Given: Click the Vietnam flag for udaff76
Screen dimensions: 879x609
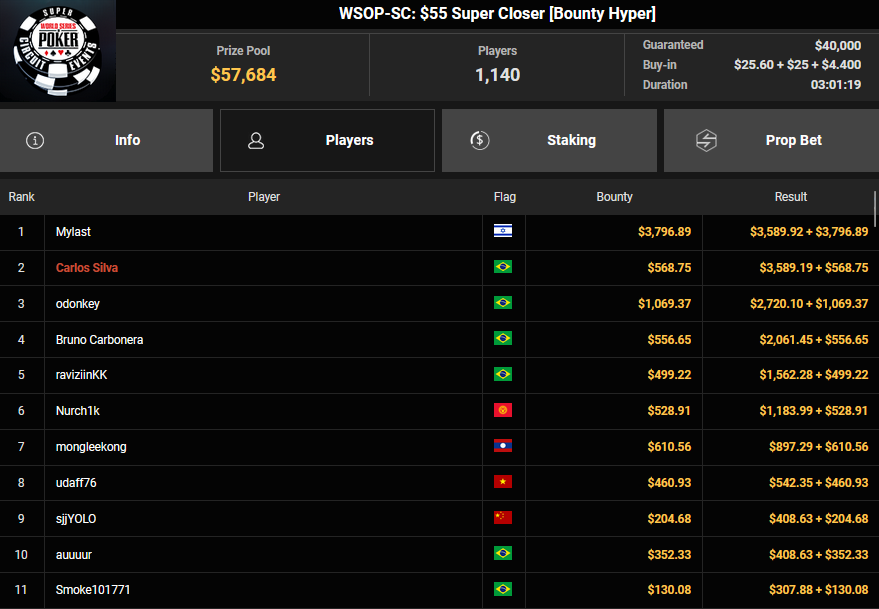Looking at the screenshot, I should [x=503, y=483].
